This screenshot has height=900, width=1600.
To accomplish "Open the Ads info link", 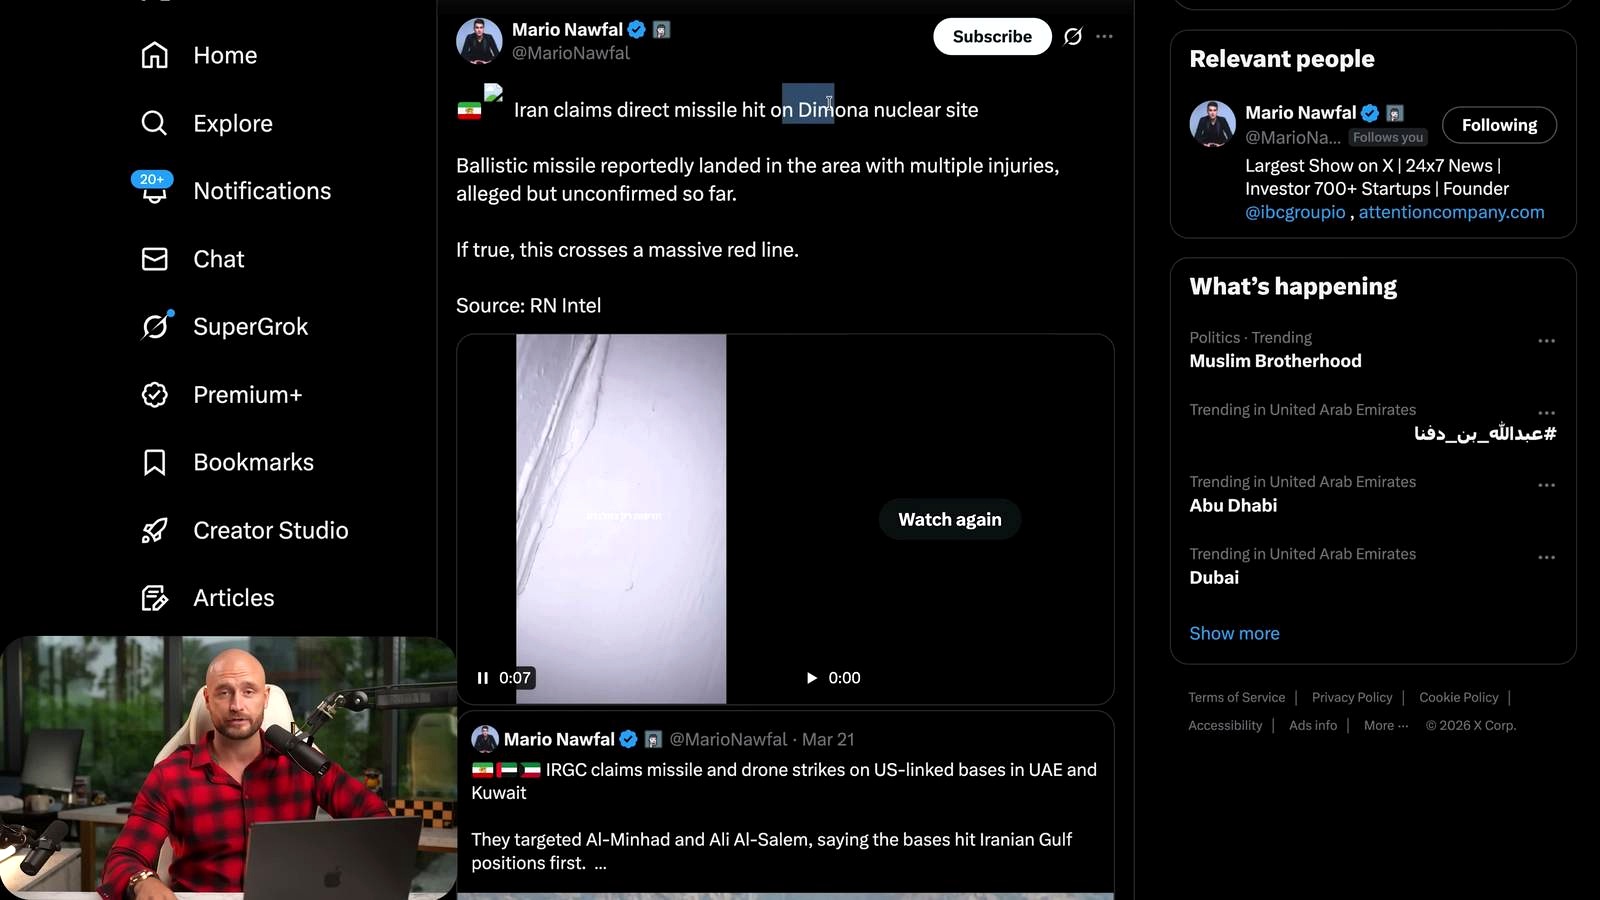I will (1313, 725).
